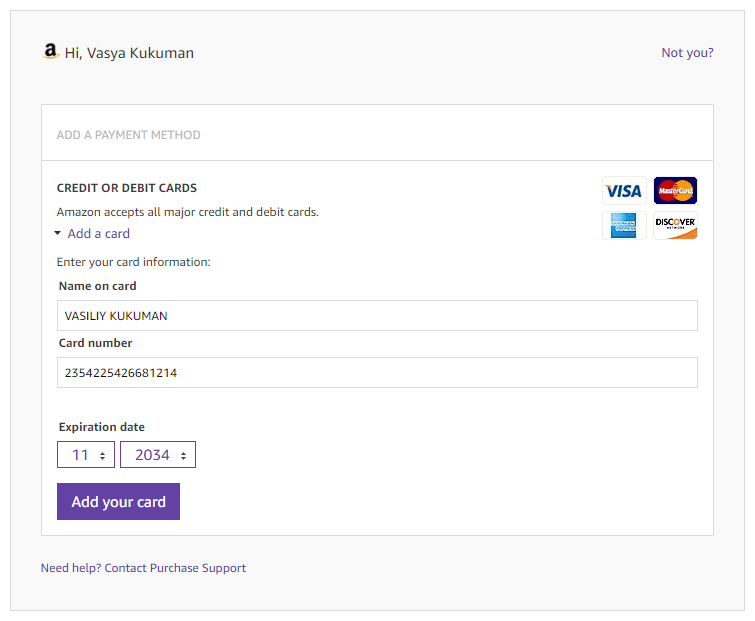This screenshot has width=755, height=621.
Task: Focus the Name on card field
Action: [377, 316]
